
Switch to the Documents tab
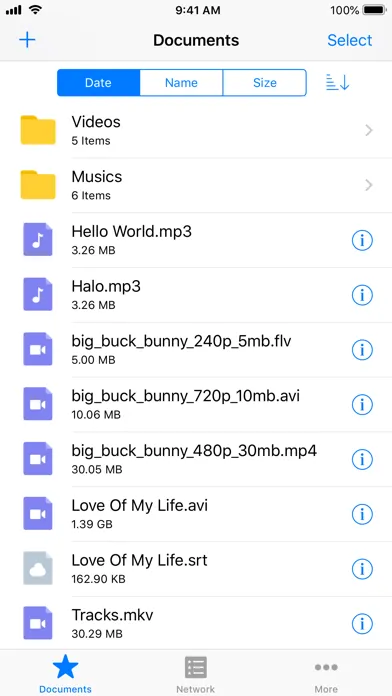[65, 673]
